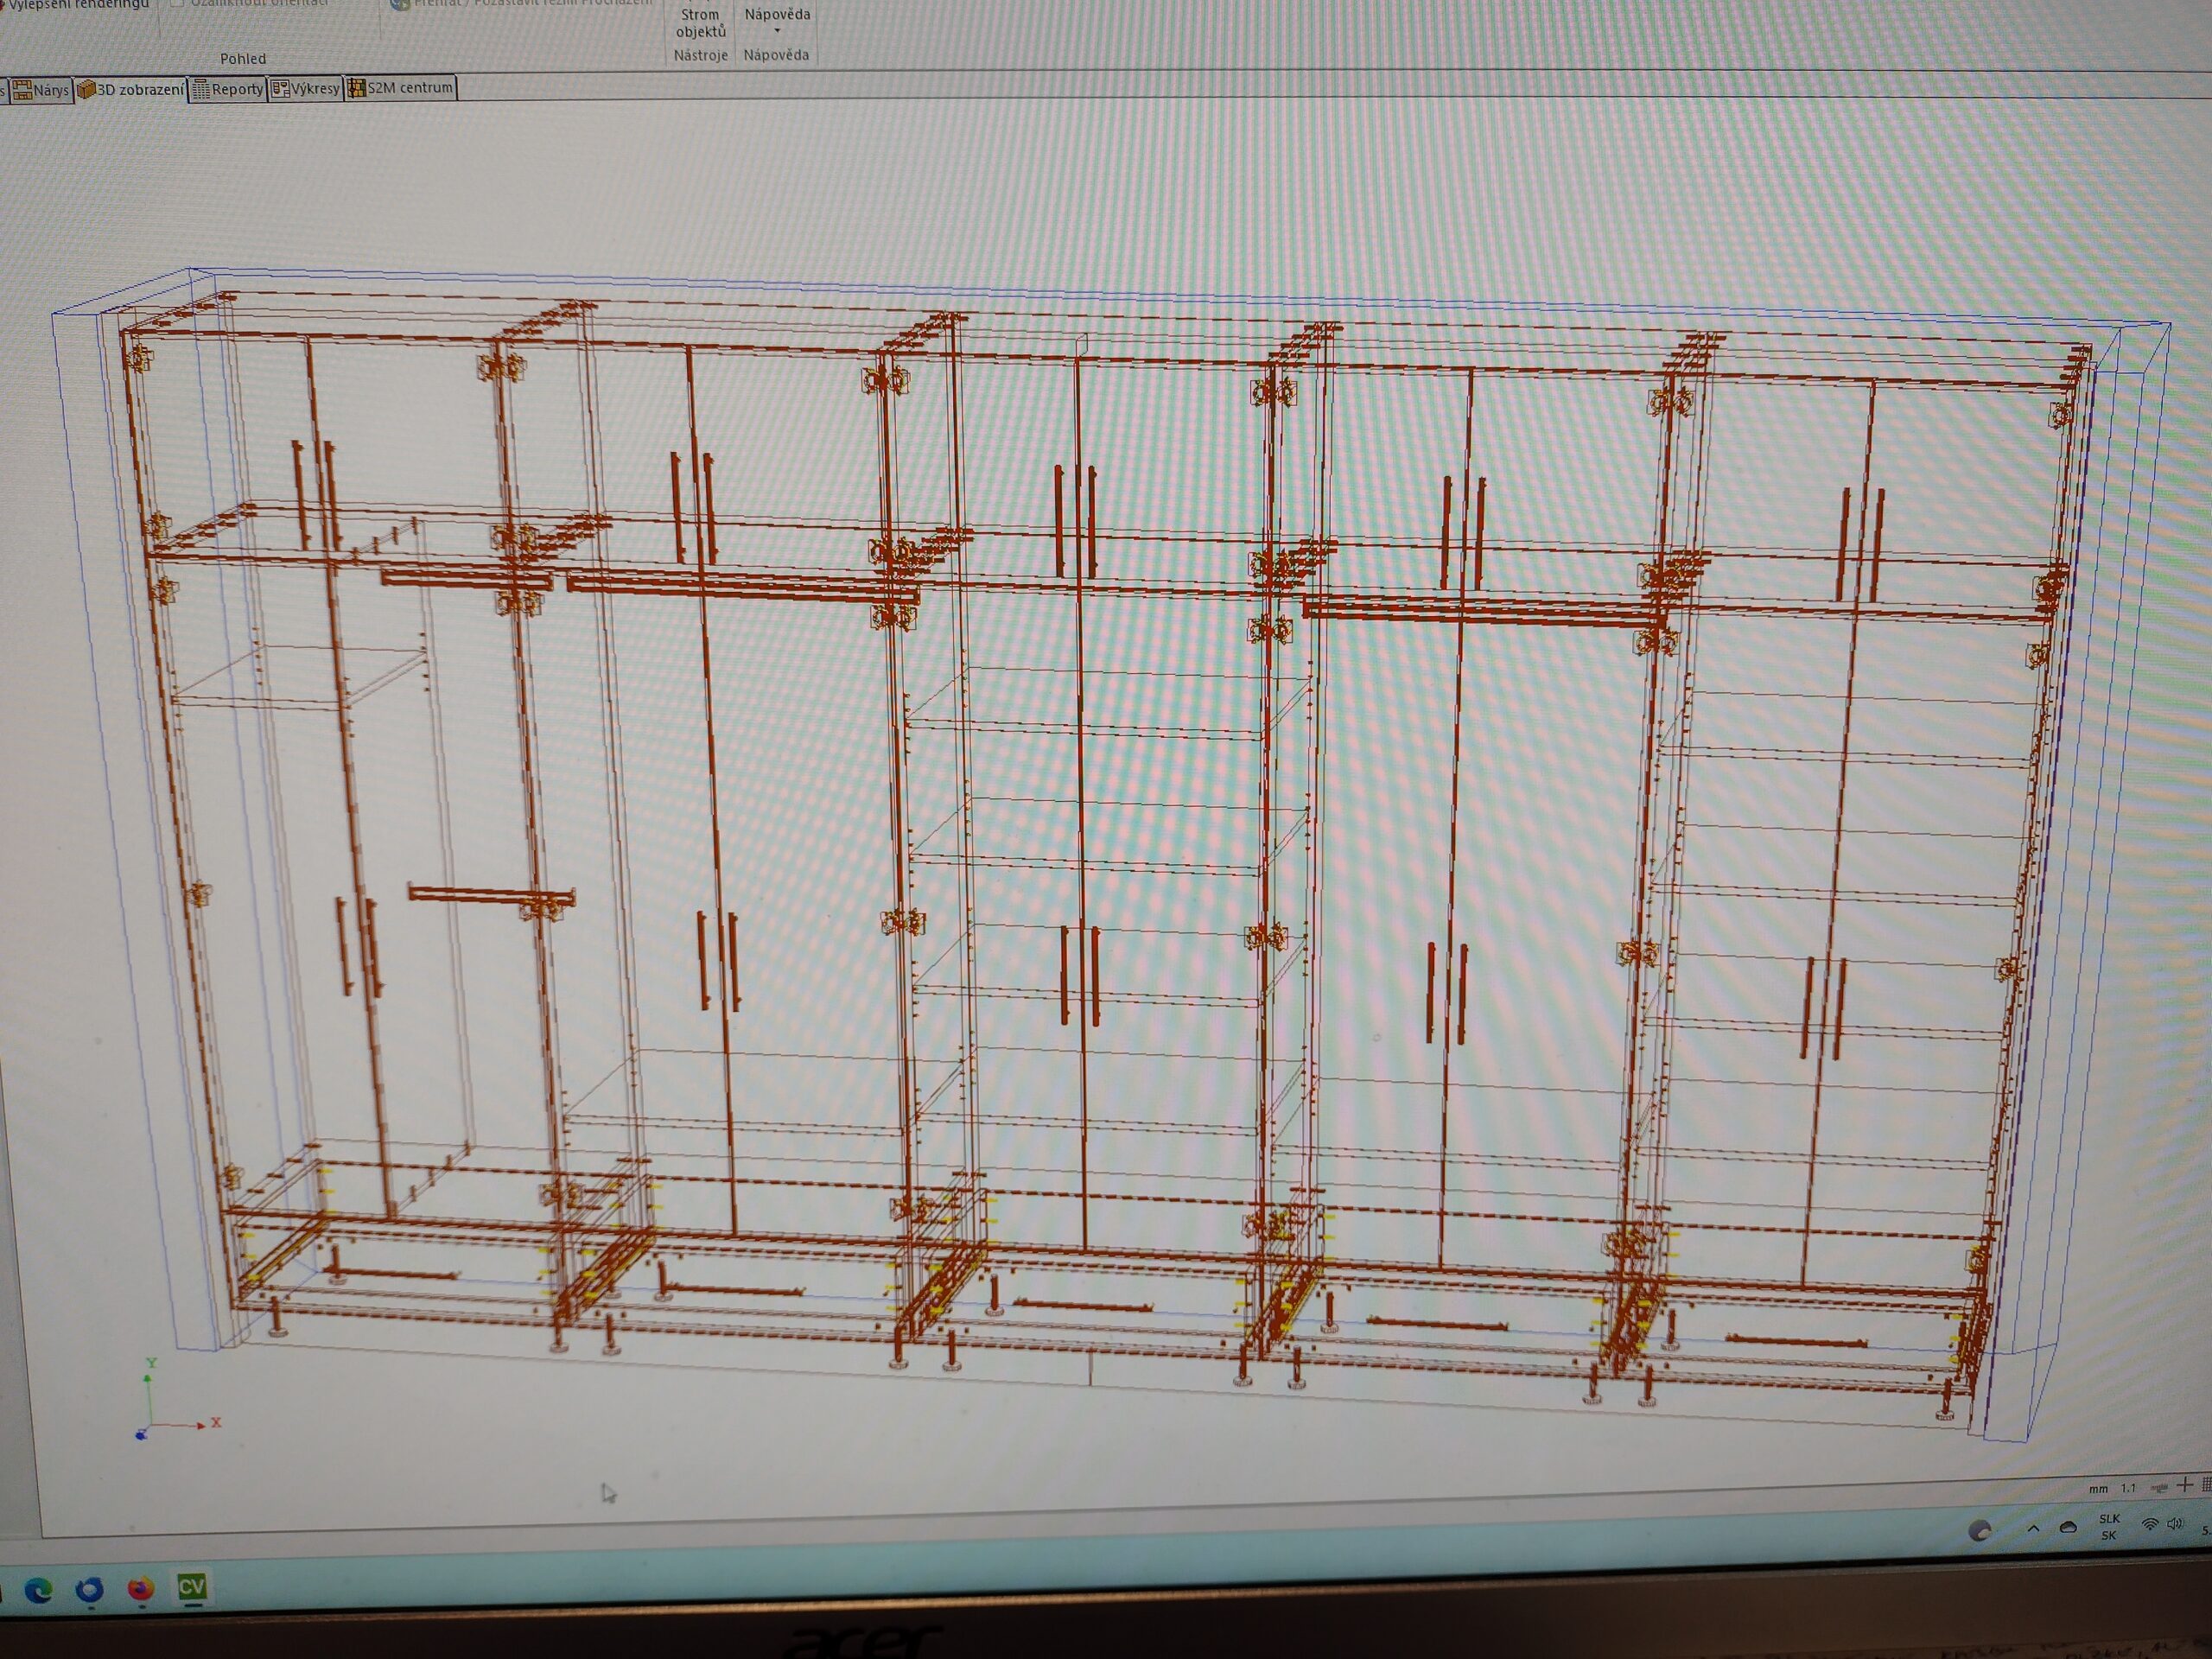
Task: Open the Wi-Fi network tray icon
Action: 2149,1524
